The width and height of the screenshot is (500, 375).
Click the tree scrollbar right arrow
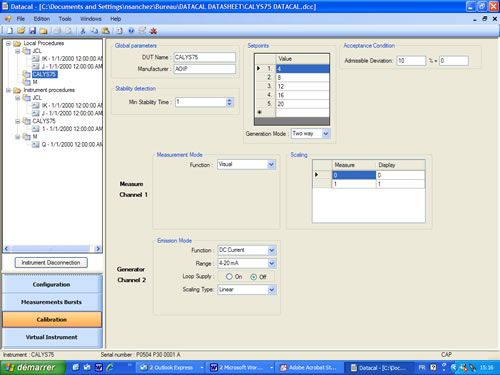[98, 248]
